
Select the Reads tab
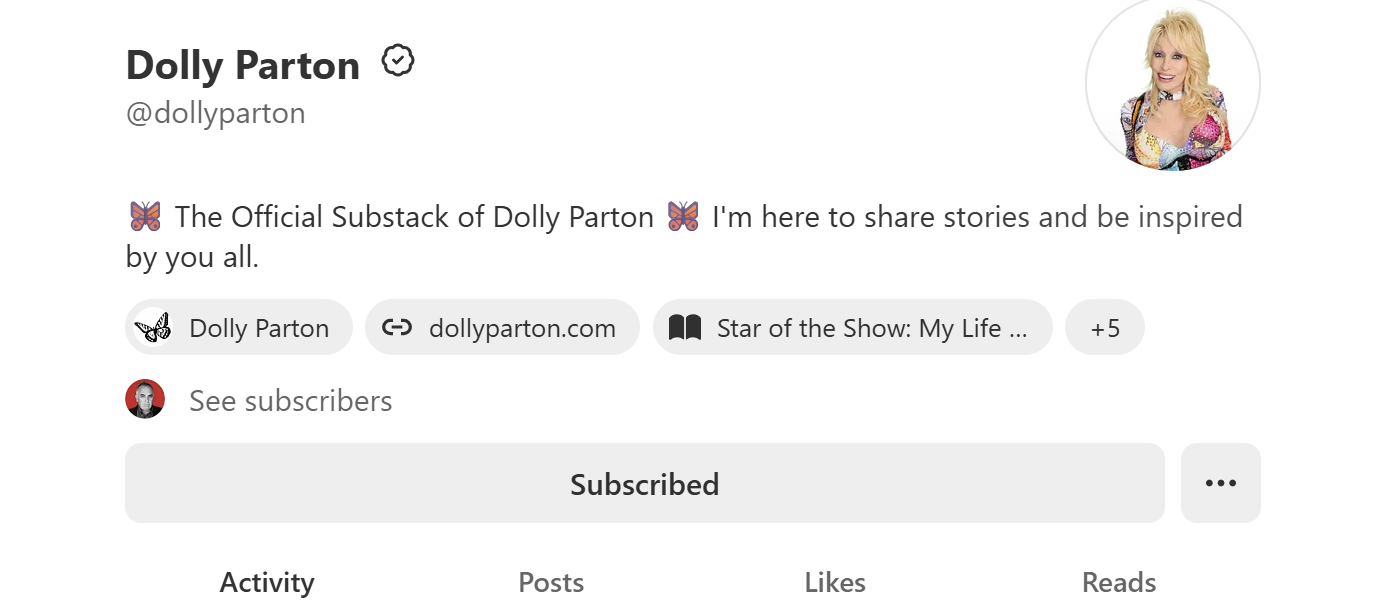pyautogui.click(x=1119, y=582)
